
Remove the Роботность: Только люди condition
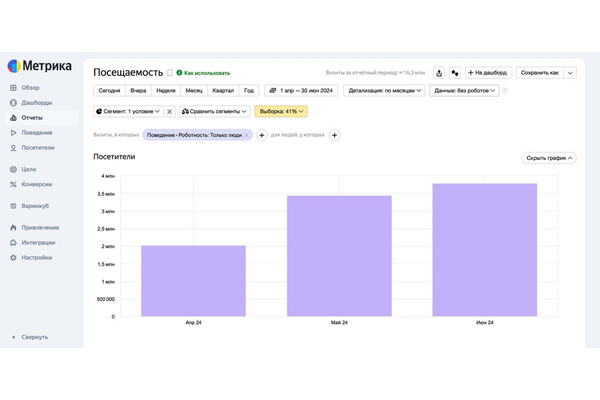click(x=247, y=135)
